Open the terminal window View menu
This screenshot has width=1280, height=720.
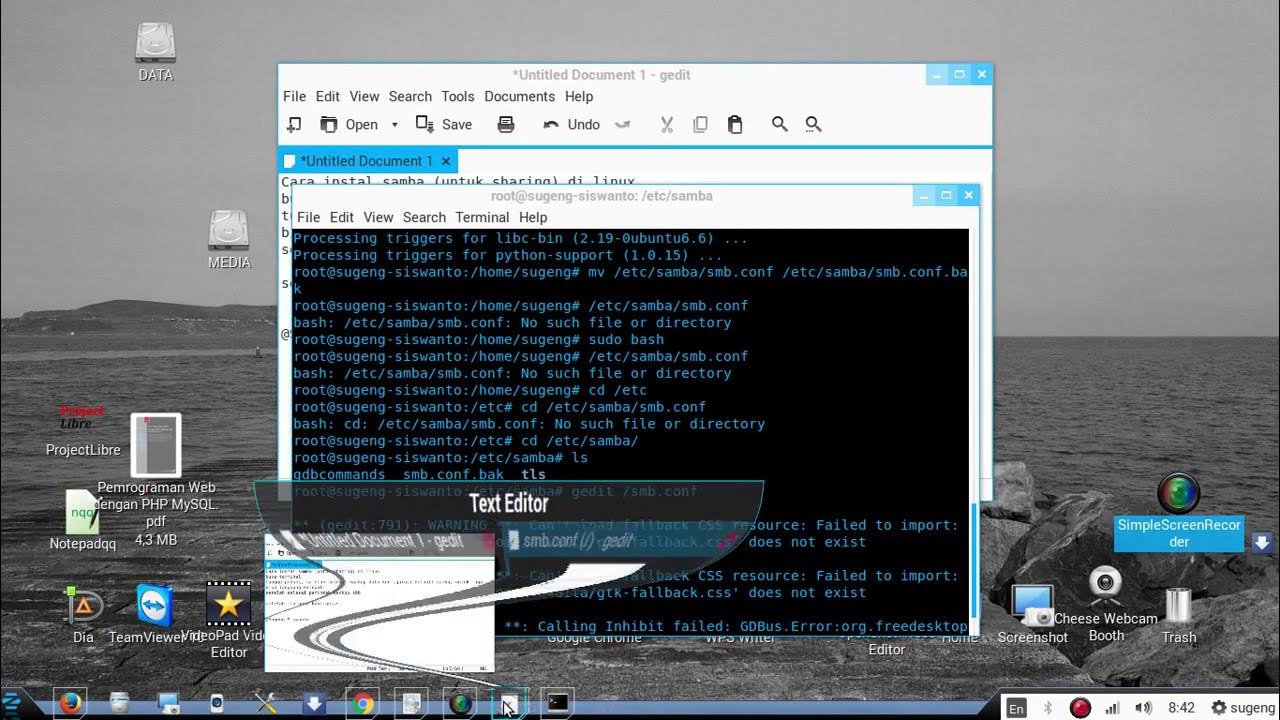[x=378, y=217]
